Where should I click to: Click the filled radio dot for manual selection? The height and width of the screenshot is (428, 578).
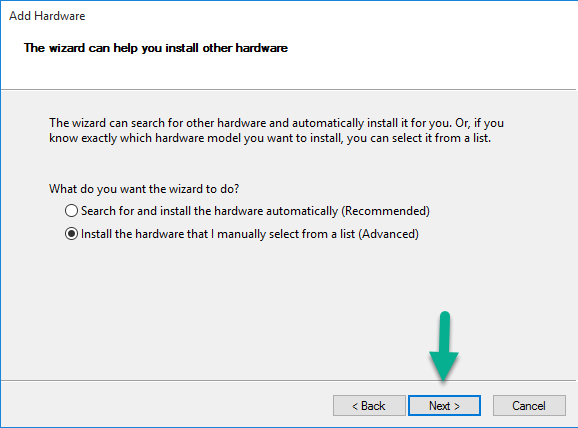click(71, 234)
